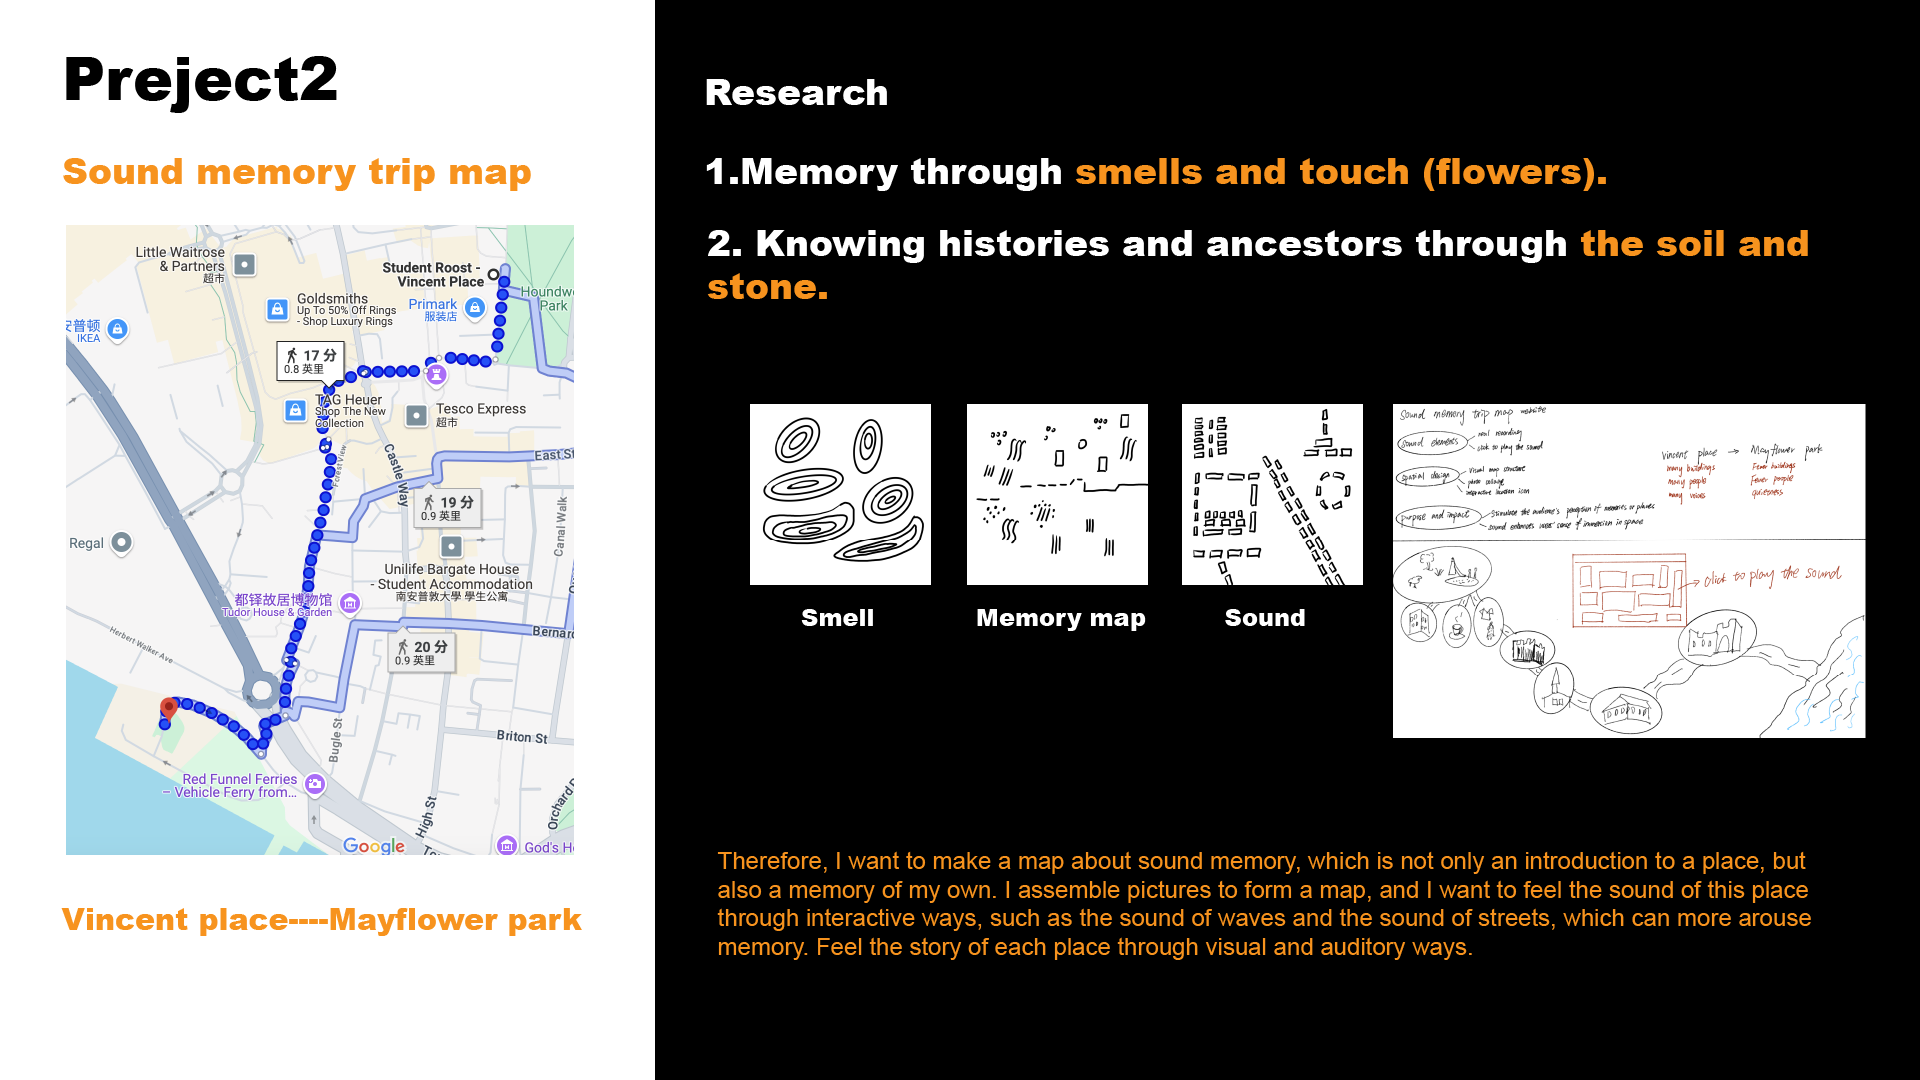Click the purple transit marker on the route
The image size is (1920, 1080).
tap(436, 375)
